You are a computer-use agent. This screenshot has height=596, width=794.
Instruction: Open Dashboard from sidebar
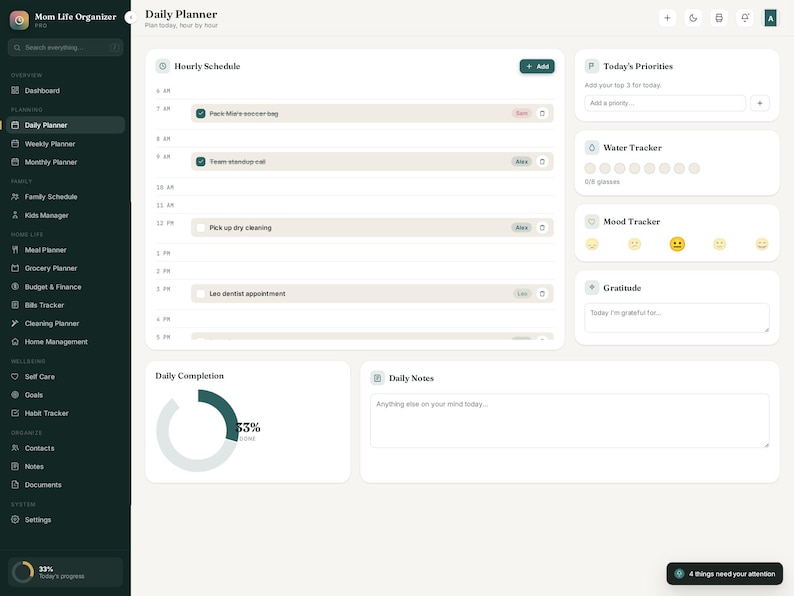pos(65,91)
